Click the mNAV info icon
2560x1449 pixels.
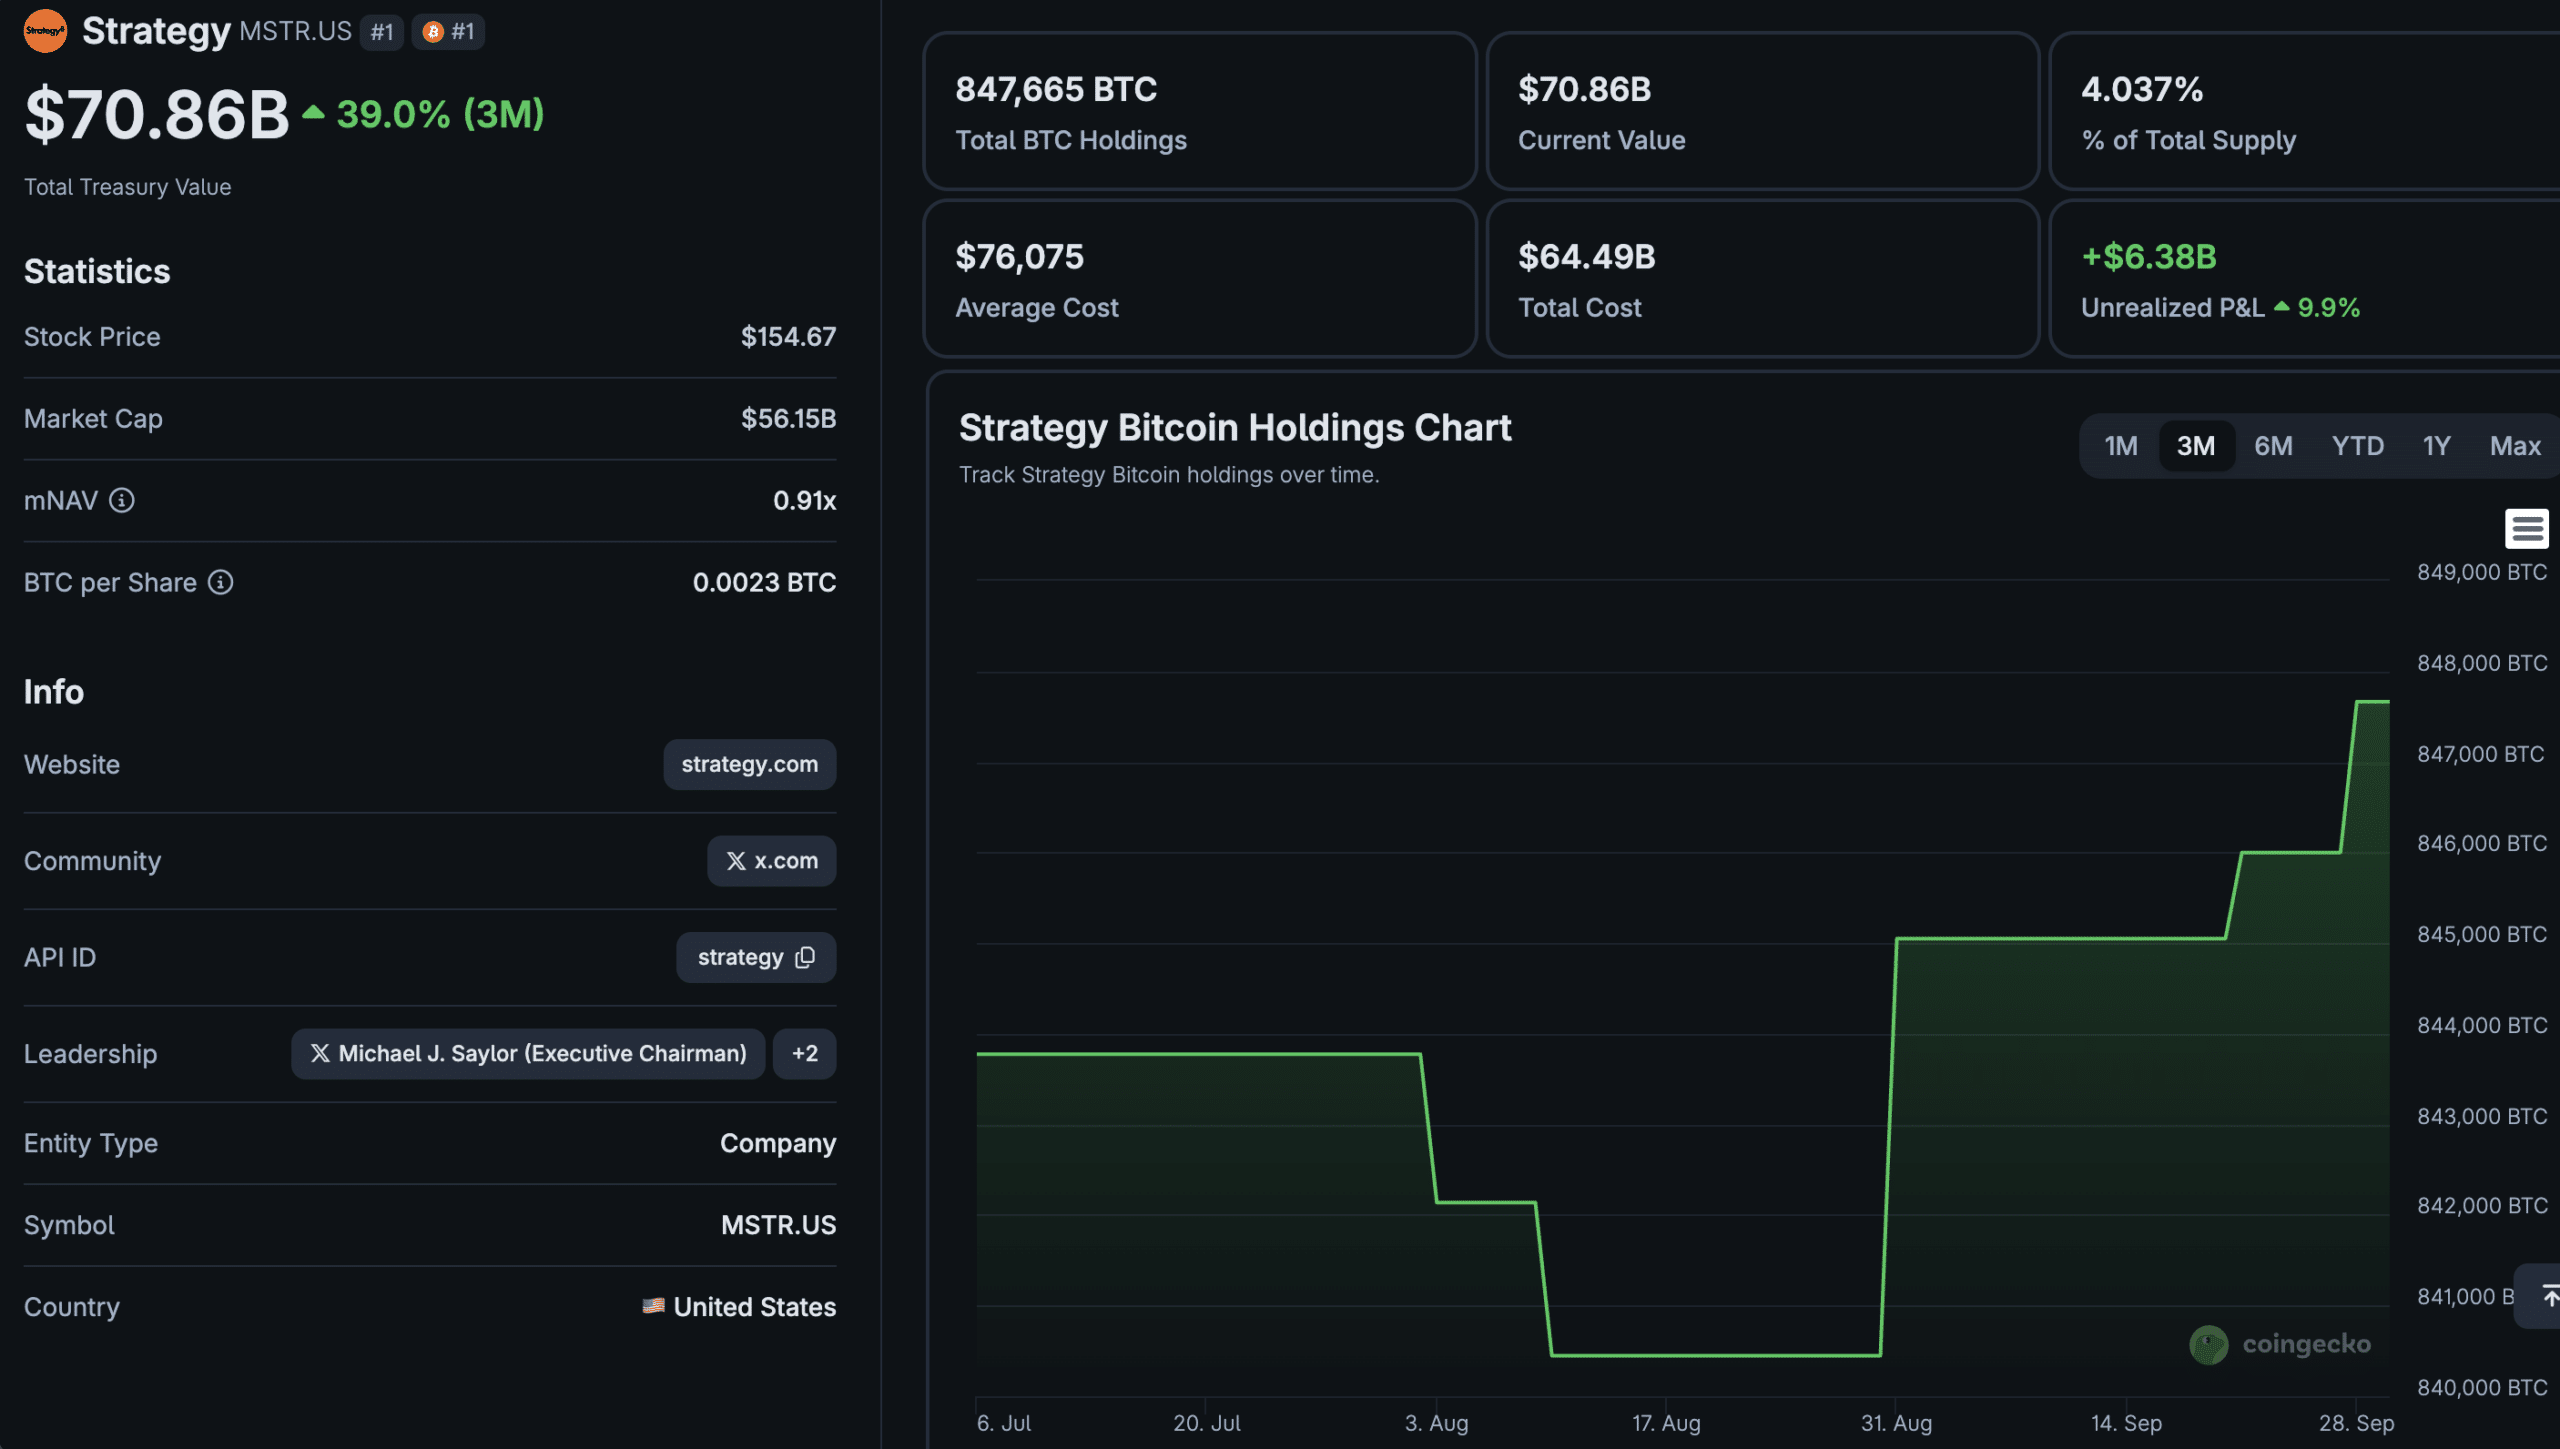(x=122, y=500)
